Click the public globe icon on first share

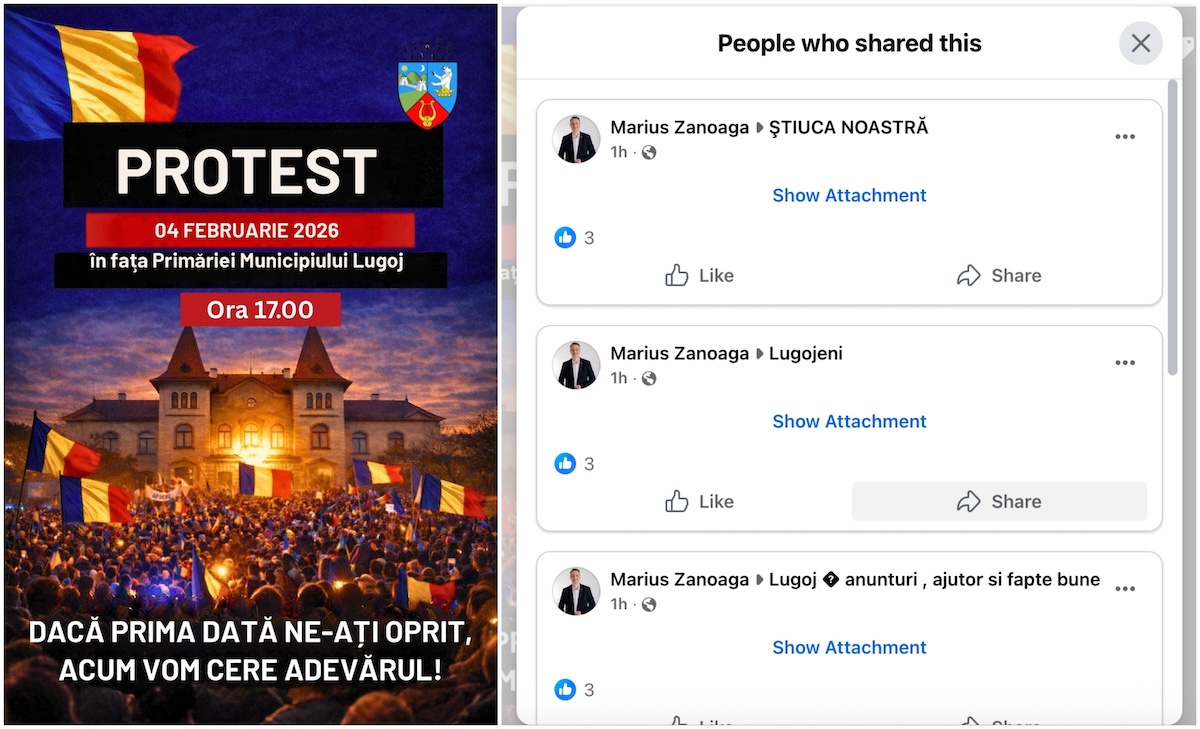(649, 152)
